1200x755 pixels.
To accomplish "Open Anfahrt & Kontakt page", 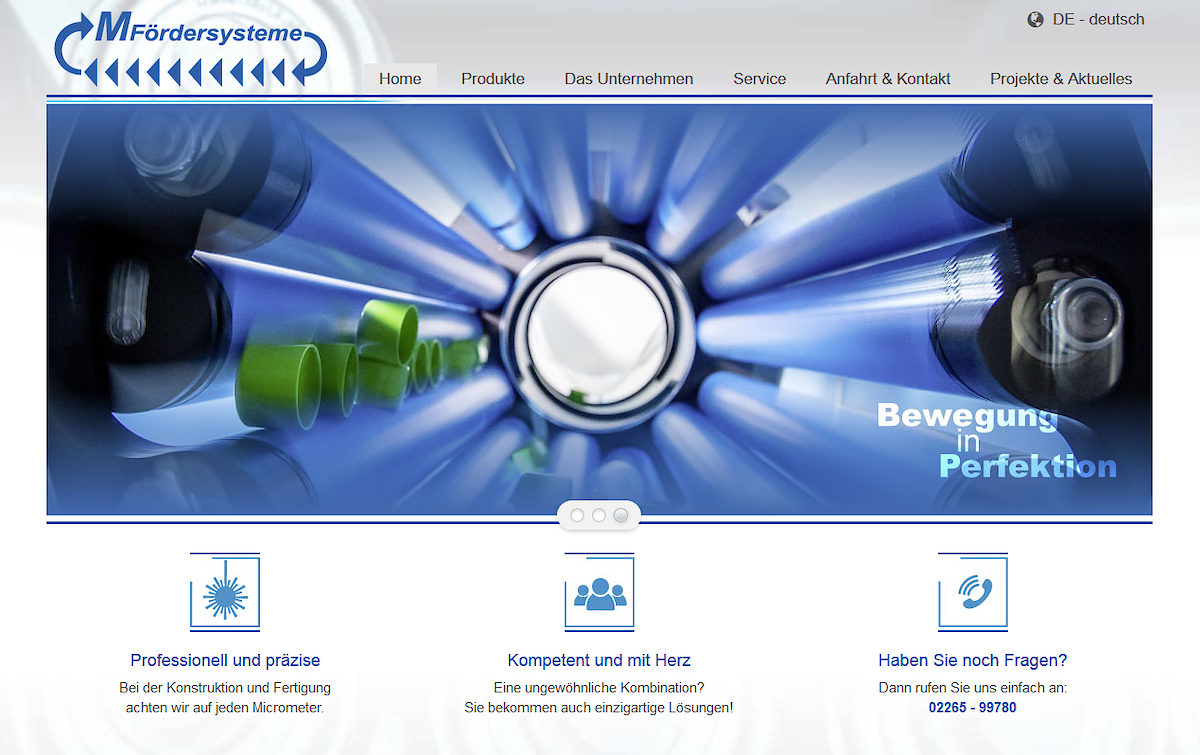I will pos(888,79).
